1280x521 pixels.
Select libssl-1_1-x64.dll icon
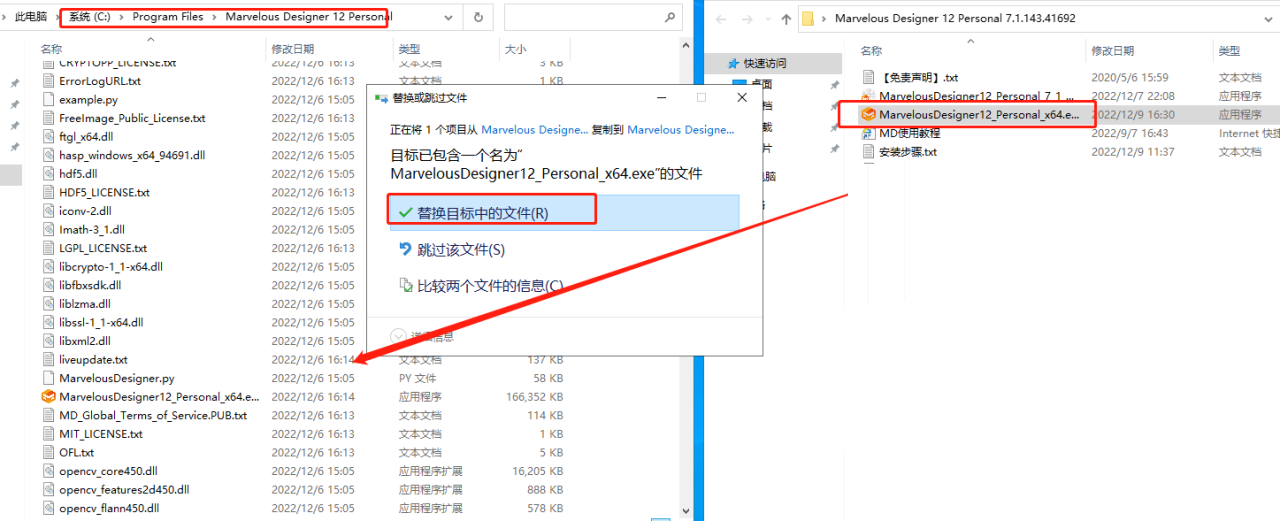click(49, 322)
